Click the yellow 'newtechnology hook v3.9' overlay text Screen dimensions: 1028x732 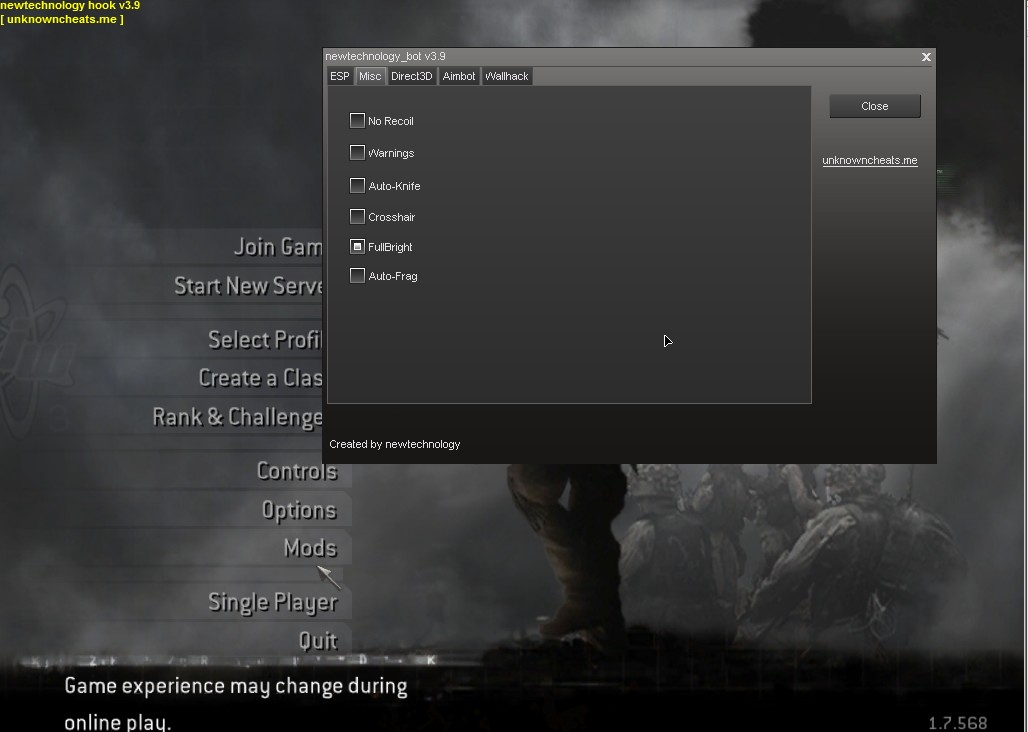[x=70, y=5]
